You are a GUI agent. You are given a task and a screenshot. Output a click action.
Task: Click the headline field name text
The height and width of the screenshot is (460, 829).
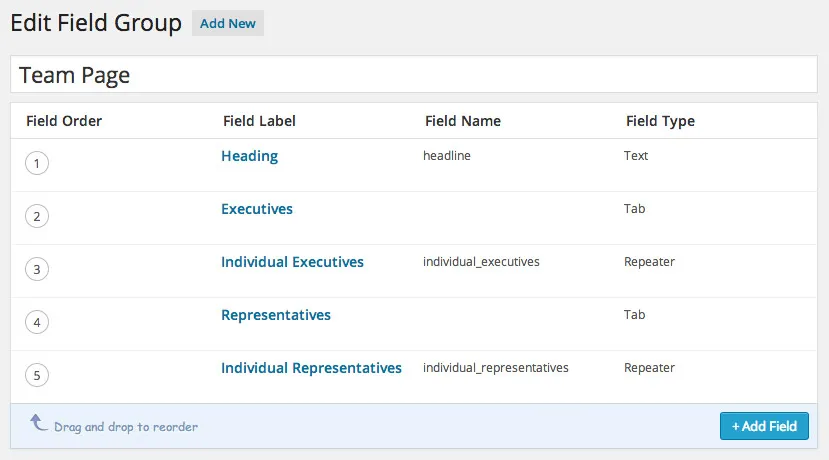tap(447, 156)
